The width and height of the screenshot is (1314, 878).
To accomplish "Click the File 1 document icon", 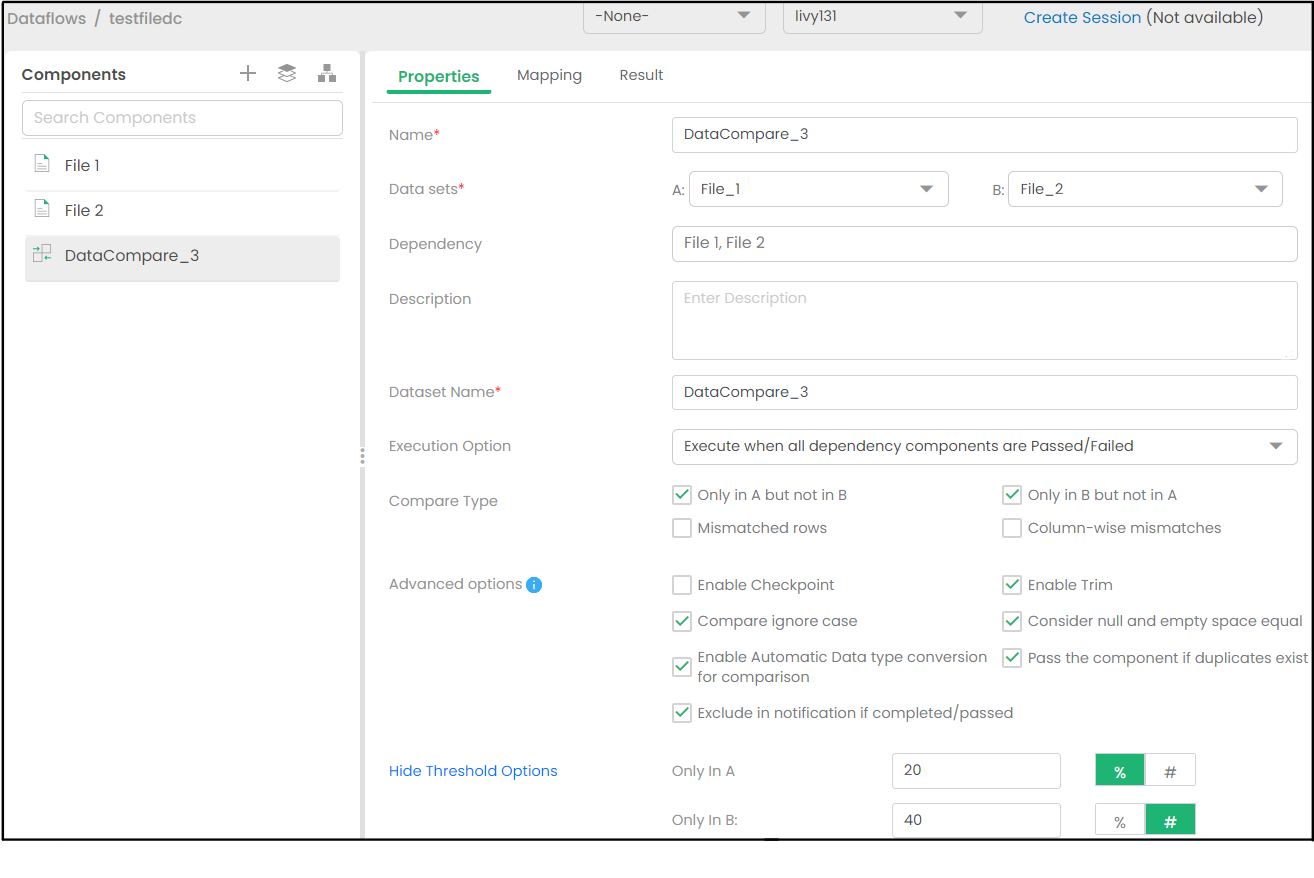I will tap(42, 164).
